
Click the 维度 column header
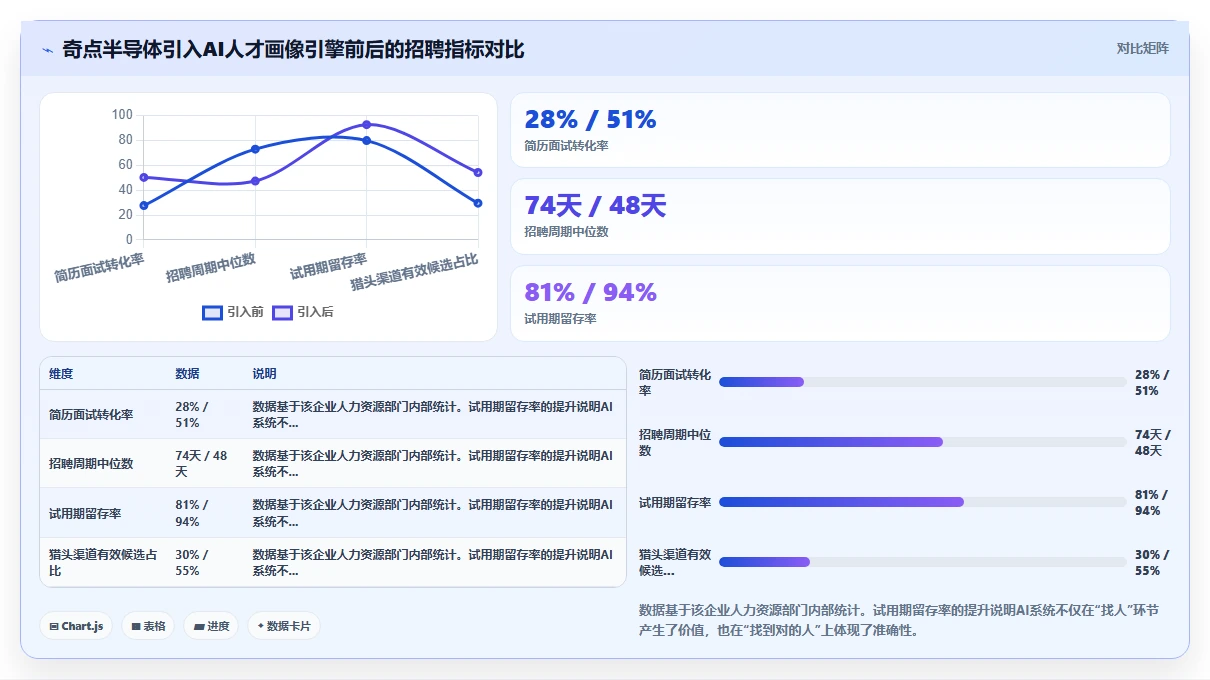61,374
